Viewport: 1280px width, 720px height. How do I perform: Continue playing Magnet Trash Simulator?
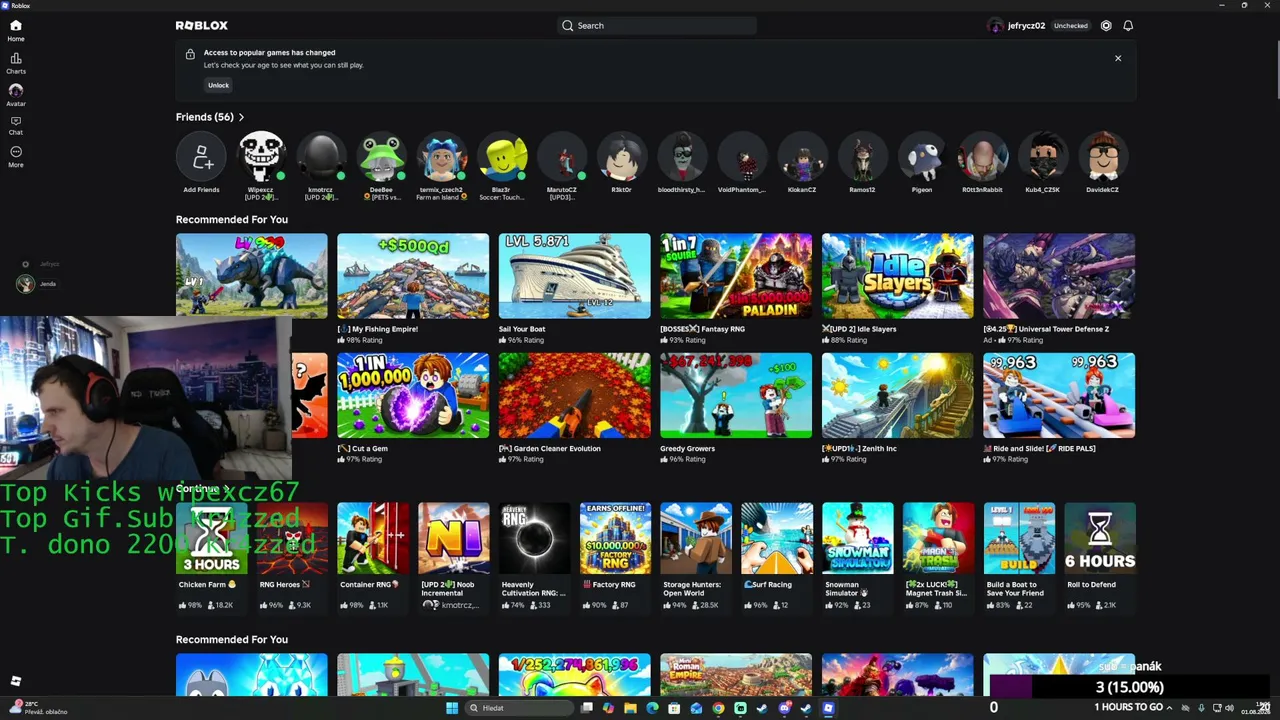click(x=938, y=539)
